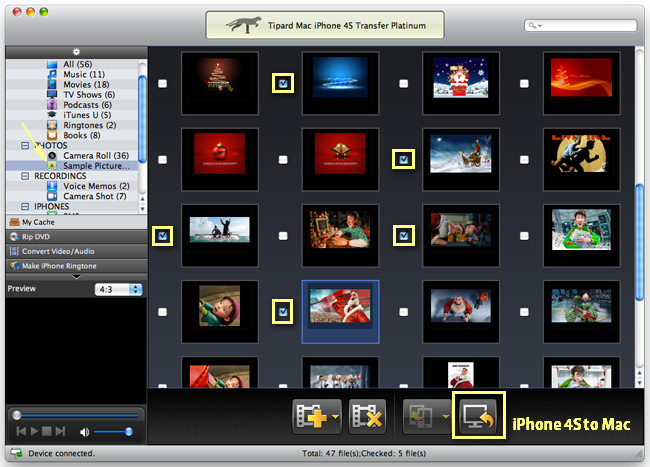650x467 pixels.
Task: Select the moon silhouette photo thumbnail
Action: (x=581, y=160)
